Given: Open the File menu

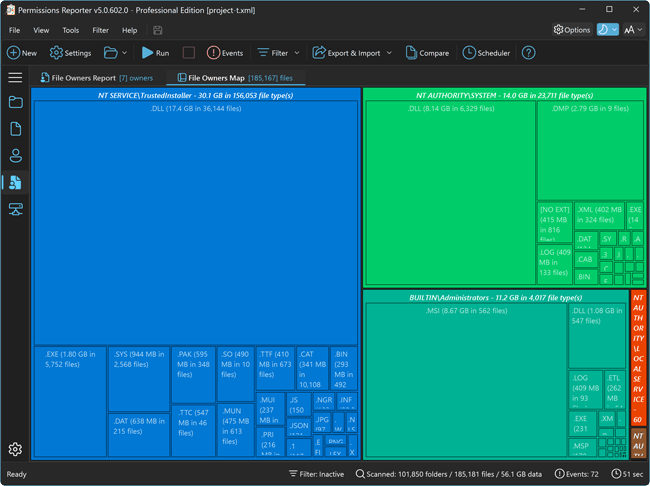Looking at the screenshot, I should (15, 30).
